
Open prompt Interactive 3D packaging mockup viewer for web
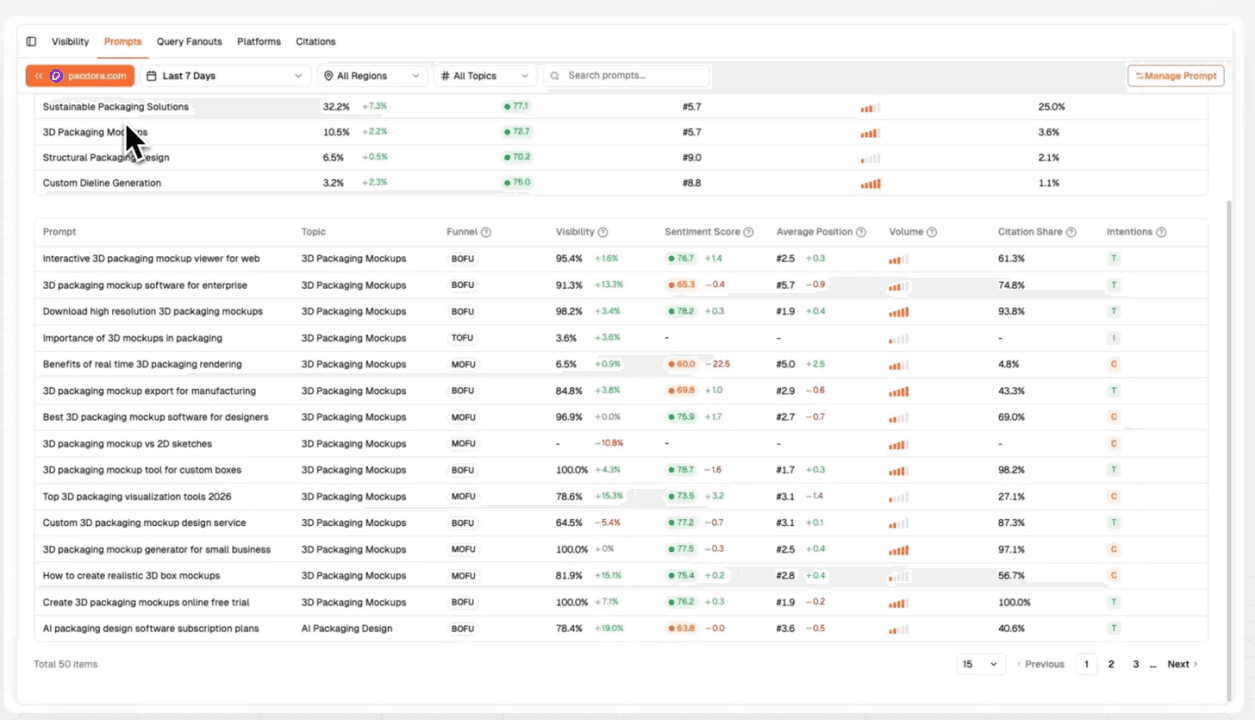[x=151, y=259]
